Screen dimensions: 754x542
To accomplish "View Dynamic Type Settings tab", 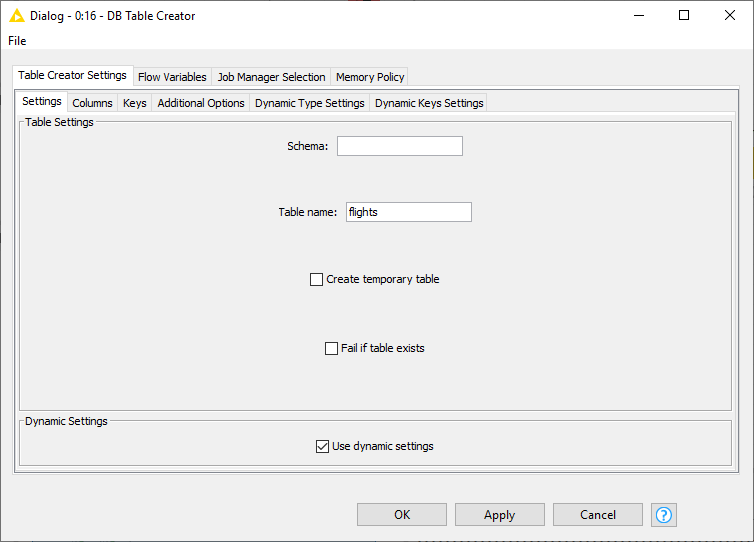I will 310,103.
